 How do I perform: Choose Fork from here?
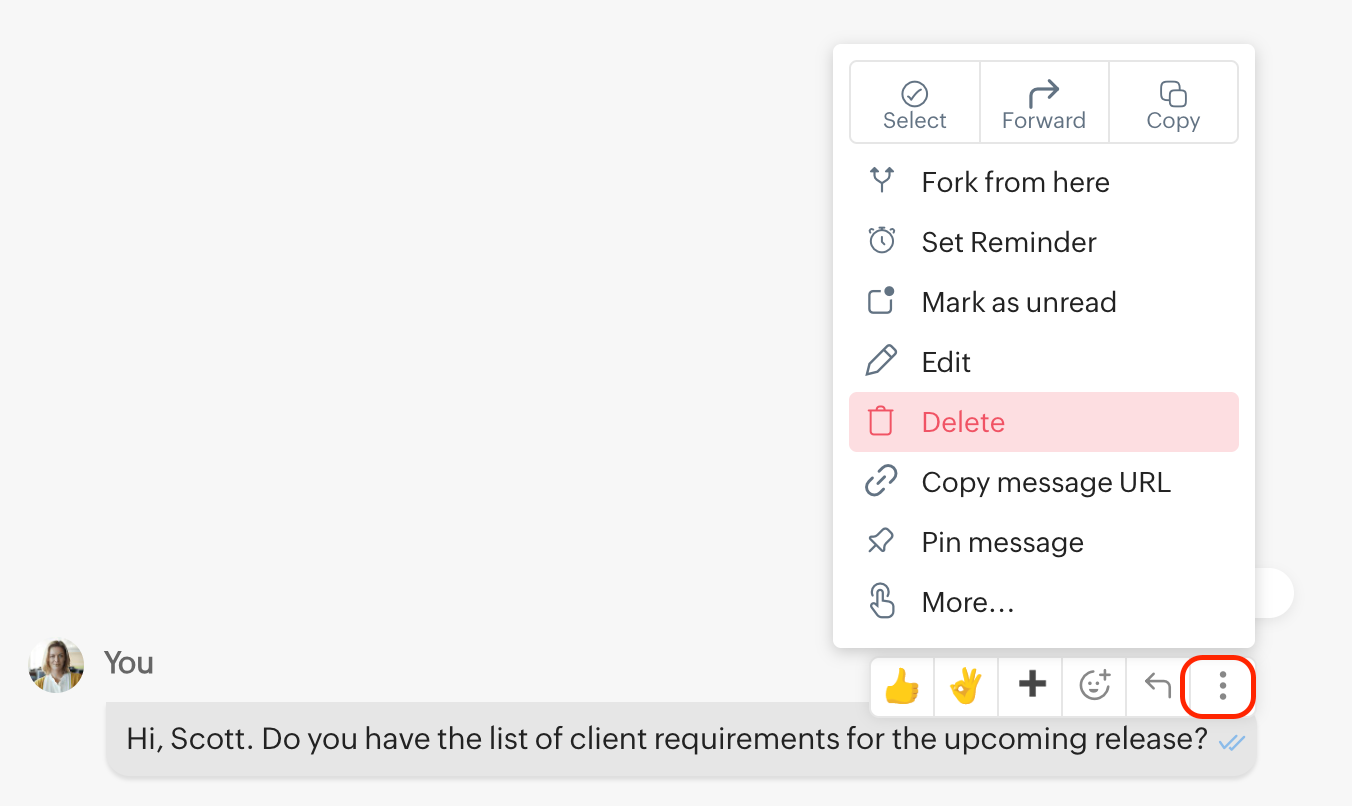pyautogui.click(x=1015, y=183)
